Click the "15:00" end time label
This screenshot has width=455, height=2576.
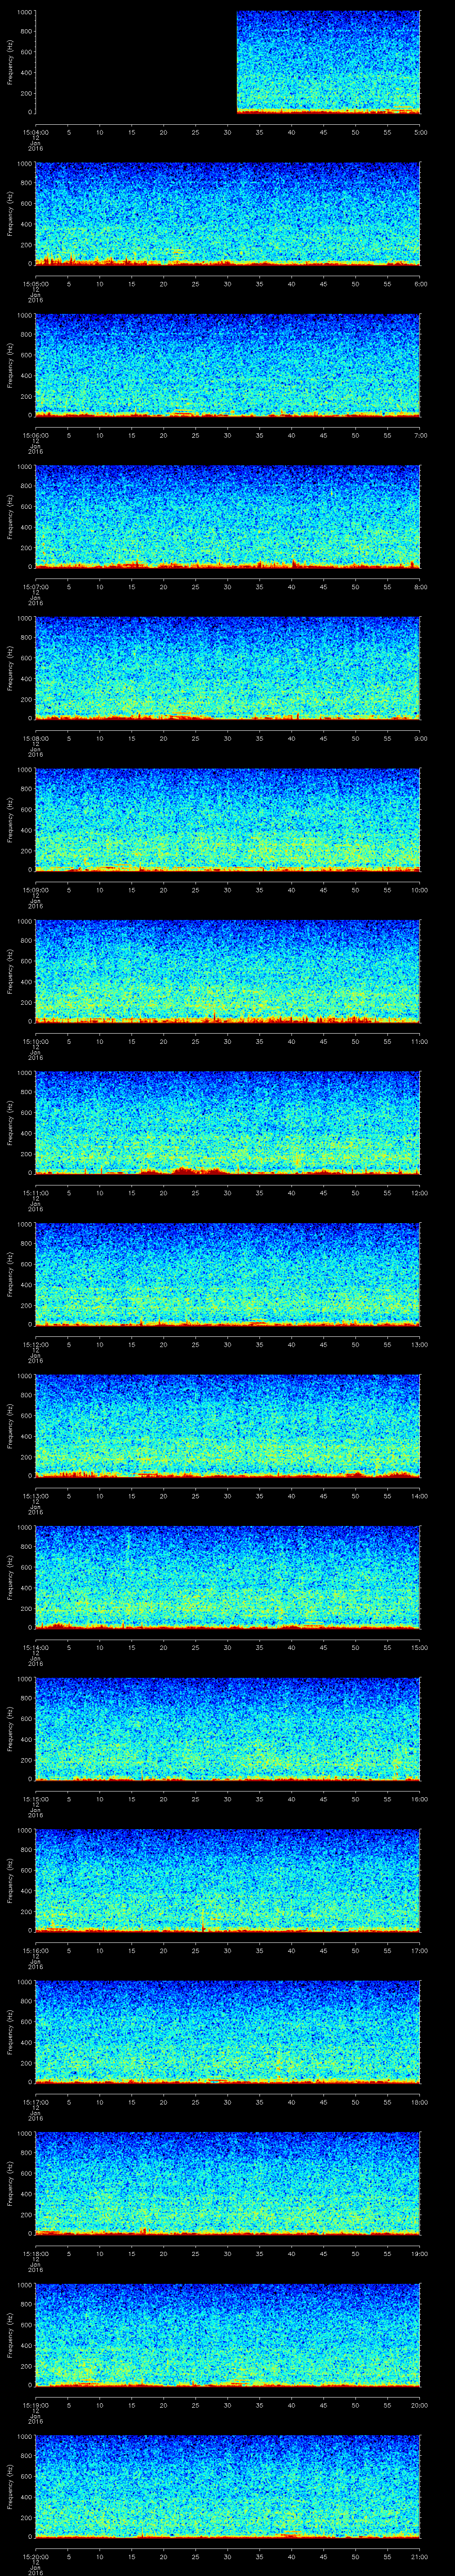pos(419,1647)
